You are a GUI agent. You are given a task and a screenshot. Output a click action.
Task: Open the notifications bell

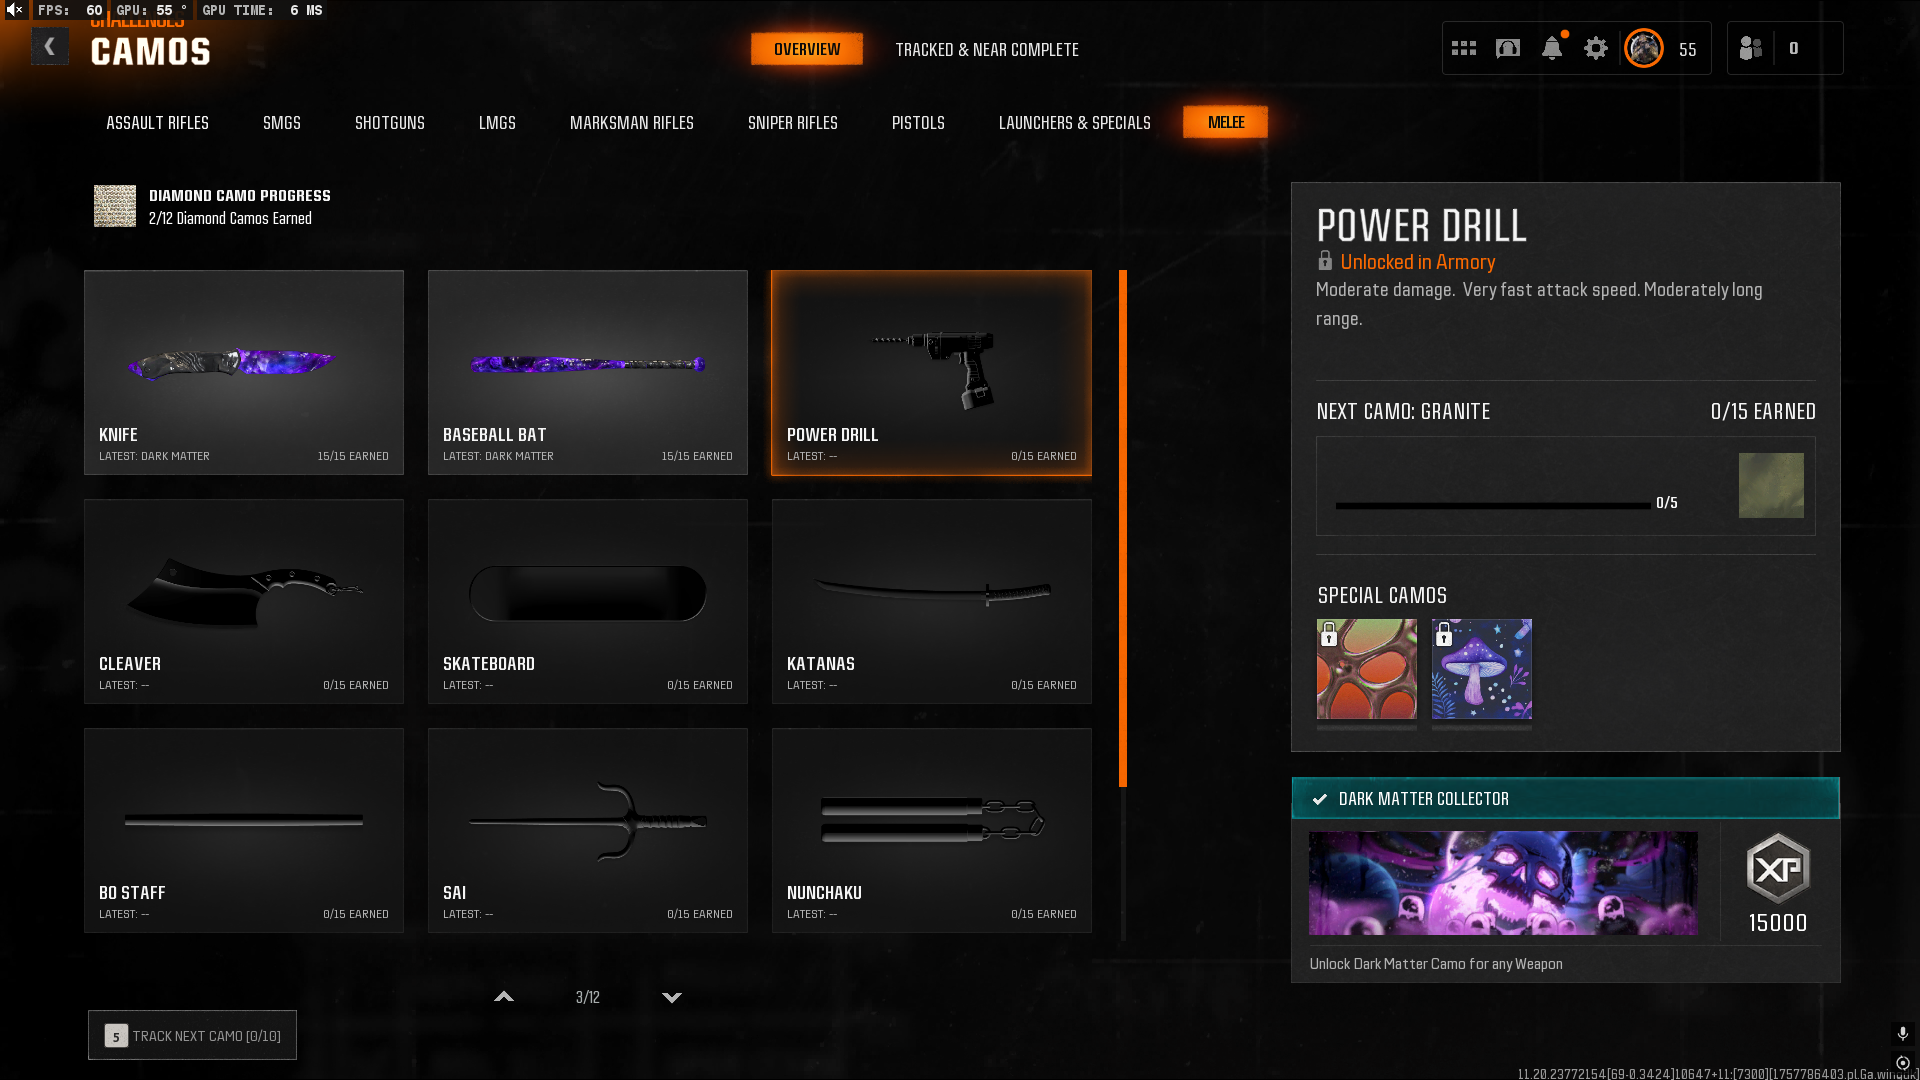click(x=1552, y=48)
